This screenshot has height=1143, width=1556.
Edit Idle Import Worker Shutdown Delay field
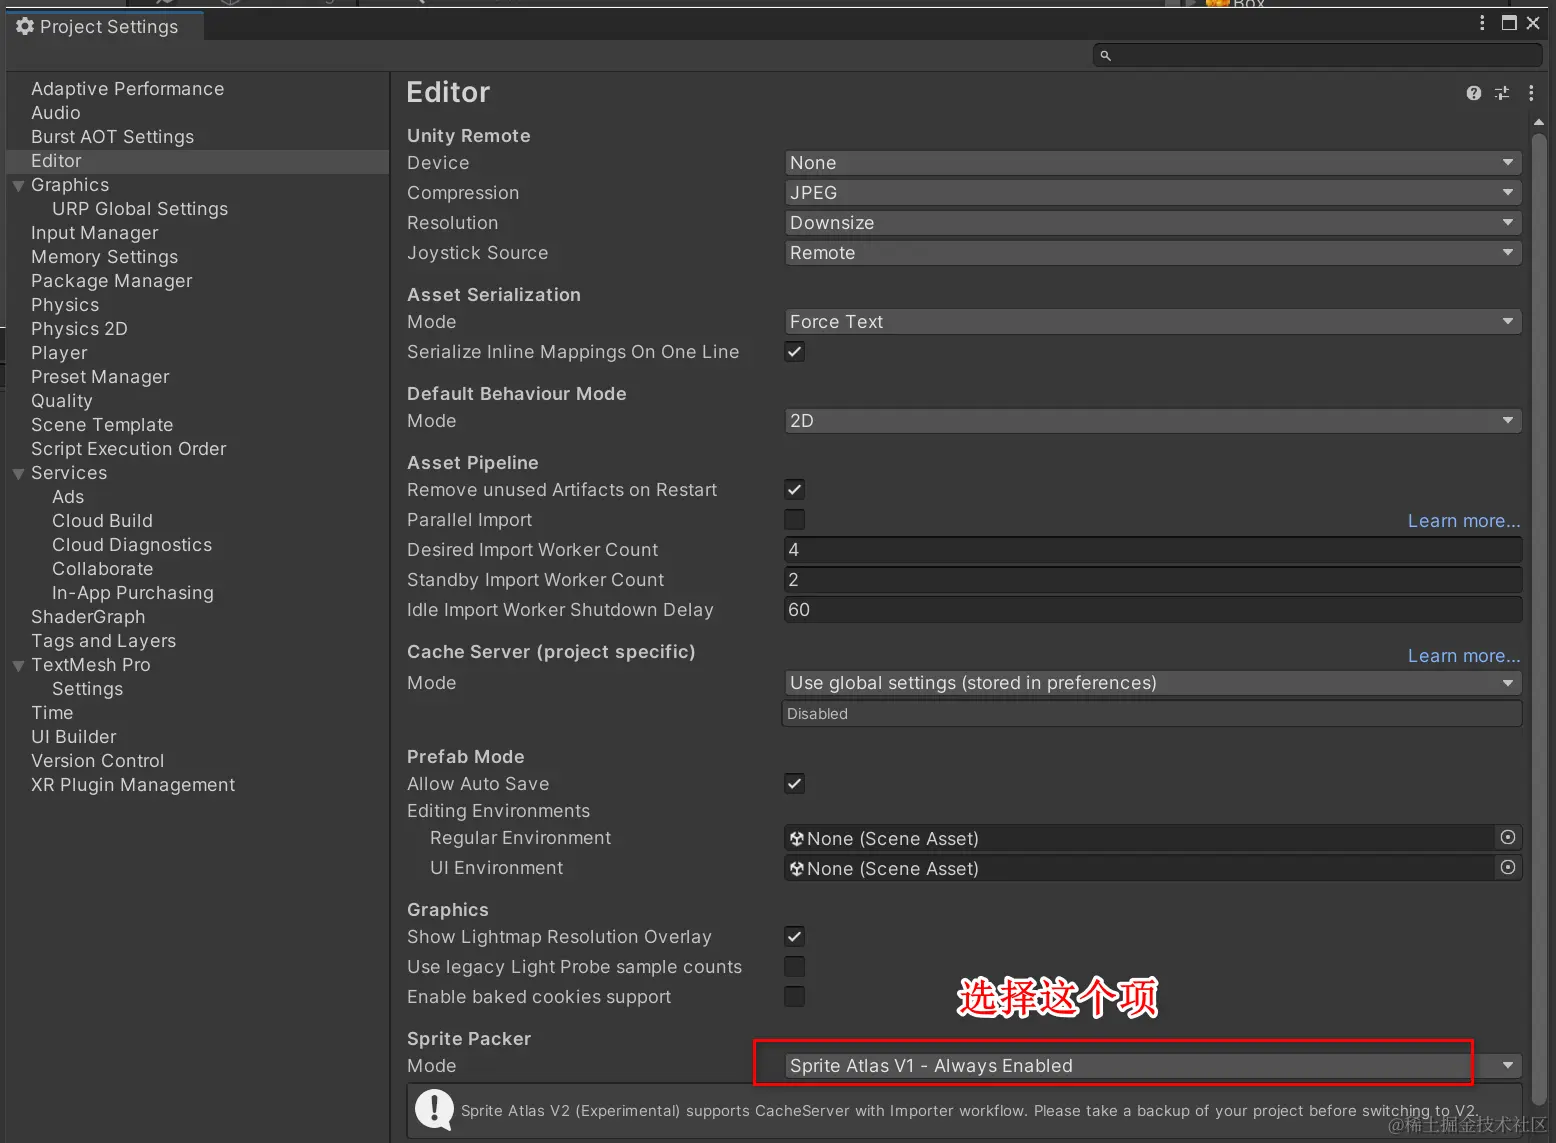pyautogui.click(x=1153, y=610)
